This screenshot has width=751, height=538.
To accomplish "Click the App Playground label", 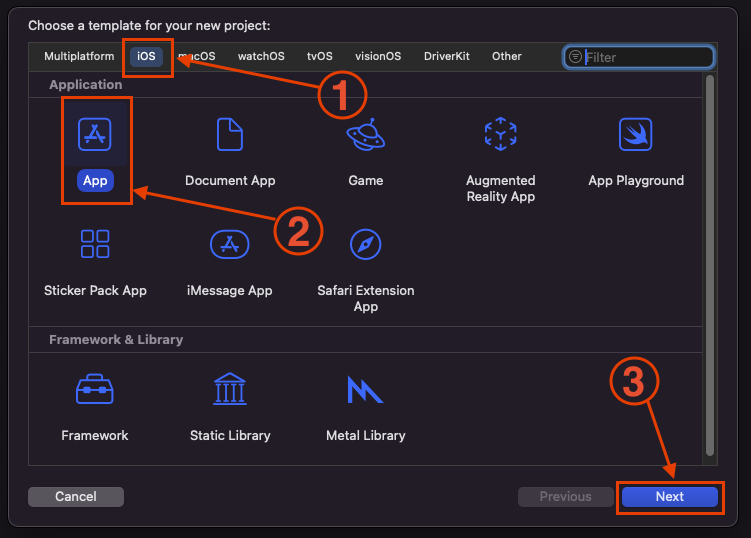I will pos(636,181).
